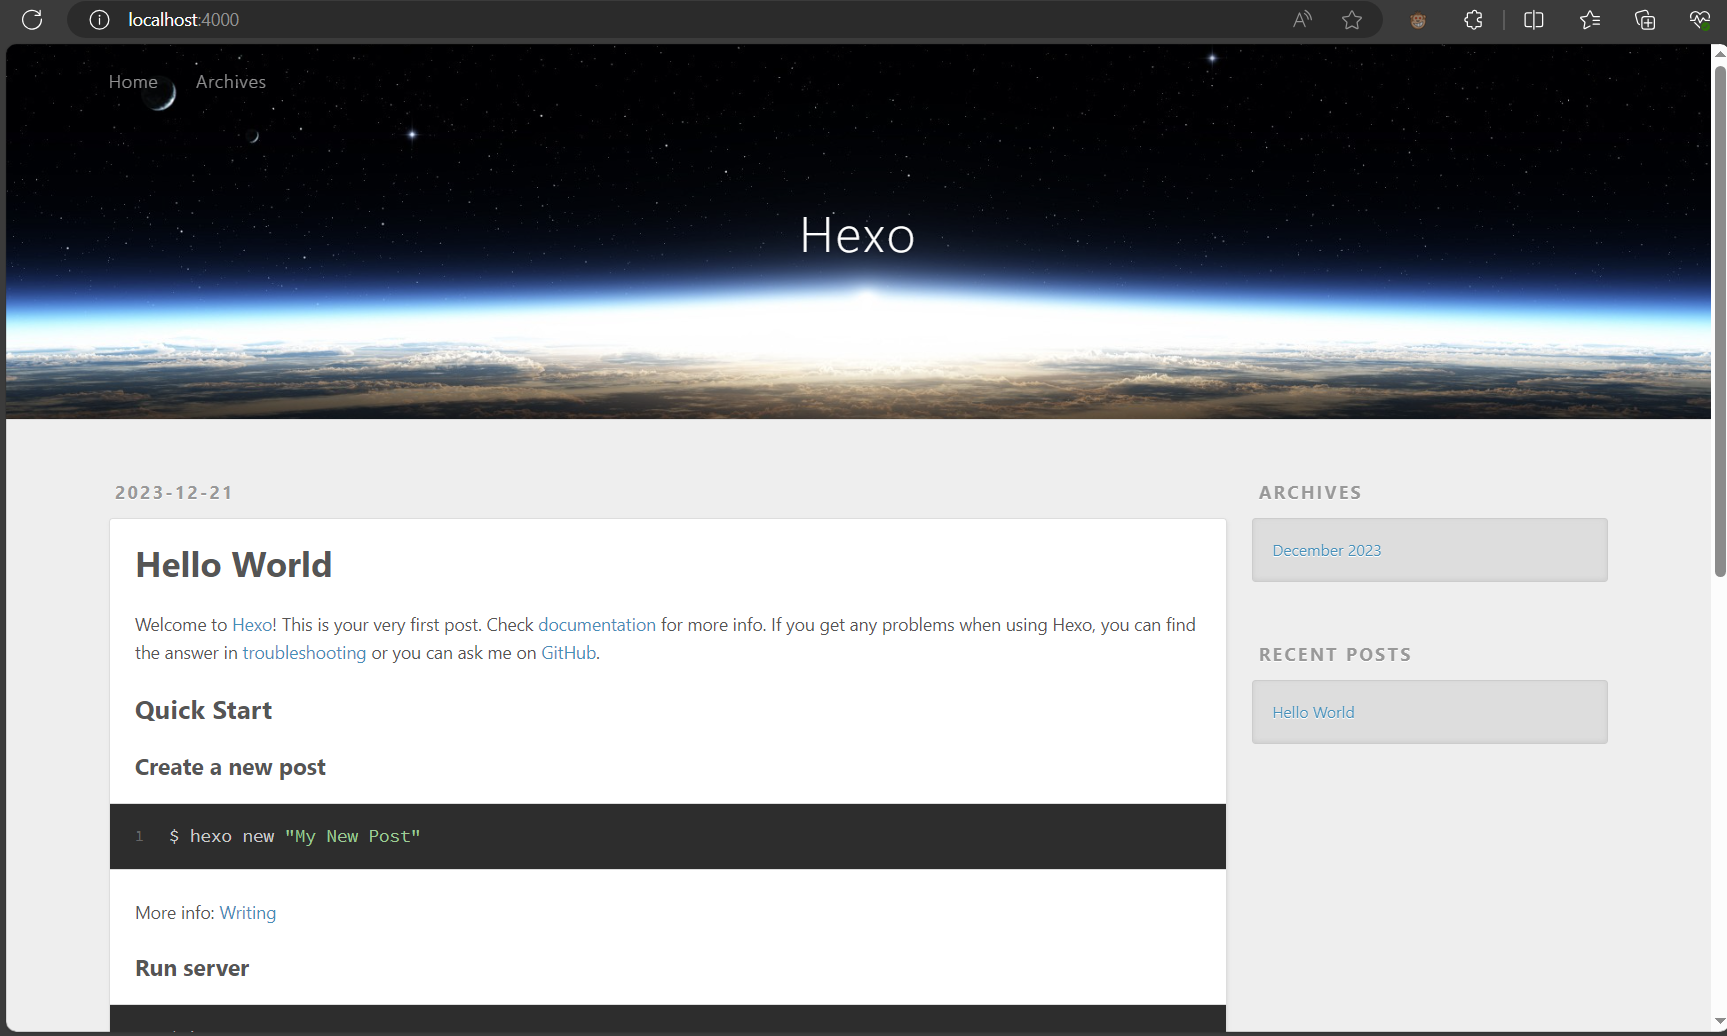Click the scrollbar up arrow
The image size is (1727, 1036).
pos(1720,53)
